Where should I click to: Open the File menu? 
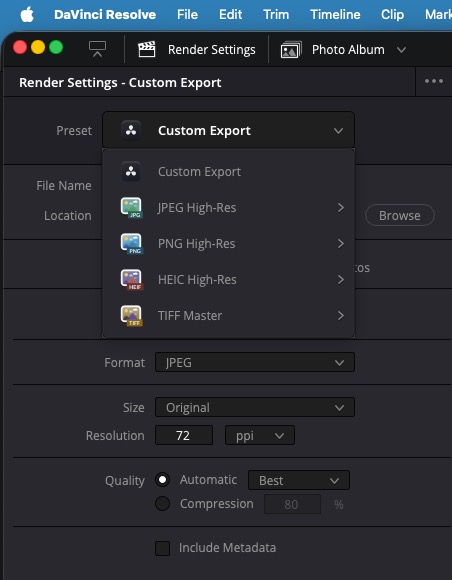(x=187, y=15)
